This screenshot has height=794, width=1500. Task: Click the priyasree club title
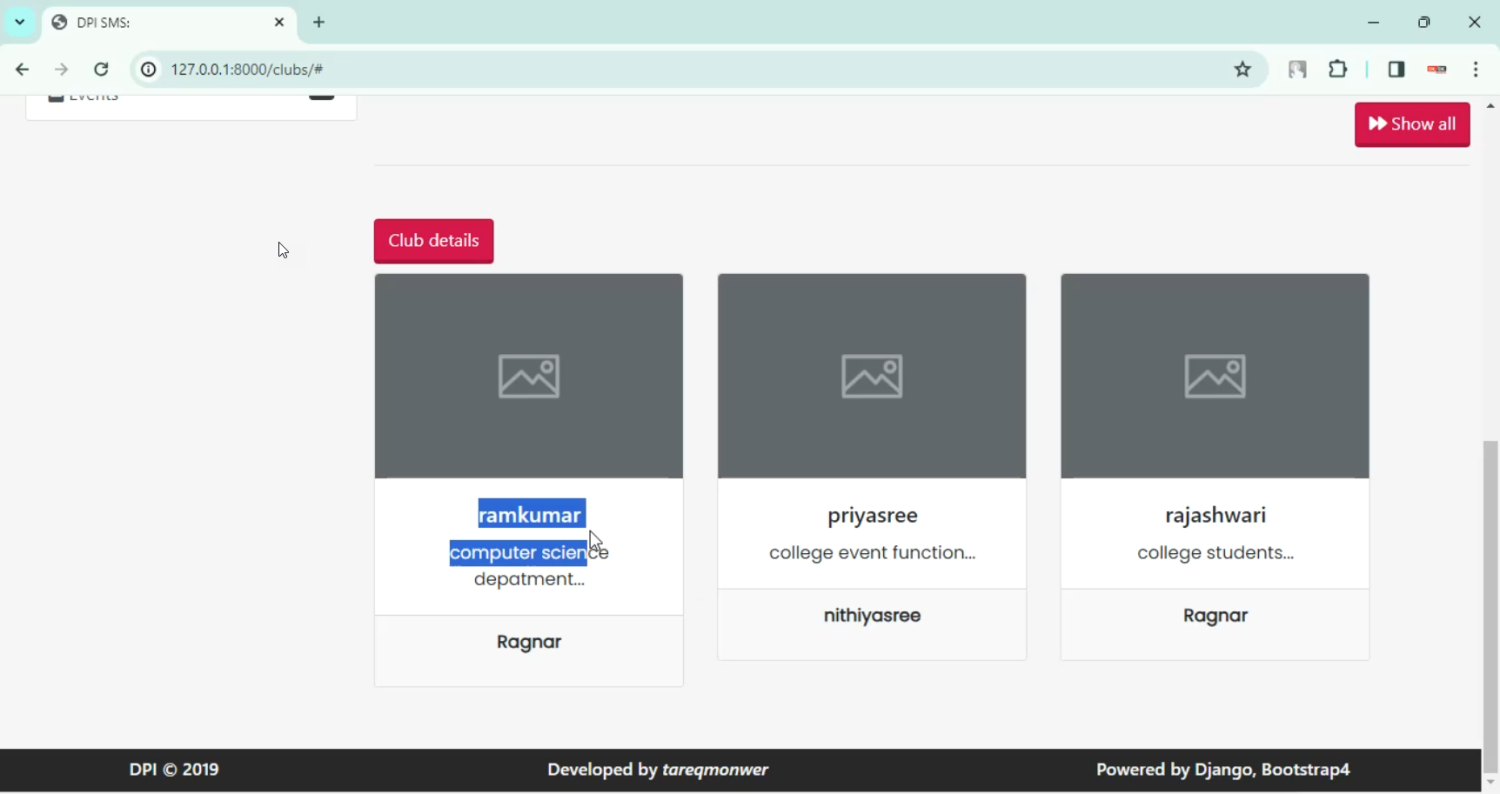(x=872, y=515)
